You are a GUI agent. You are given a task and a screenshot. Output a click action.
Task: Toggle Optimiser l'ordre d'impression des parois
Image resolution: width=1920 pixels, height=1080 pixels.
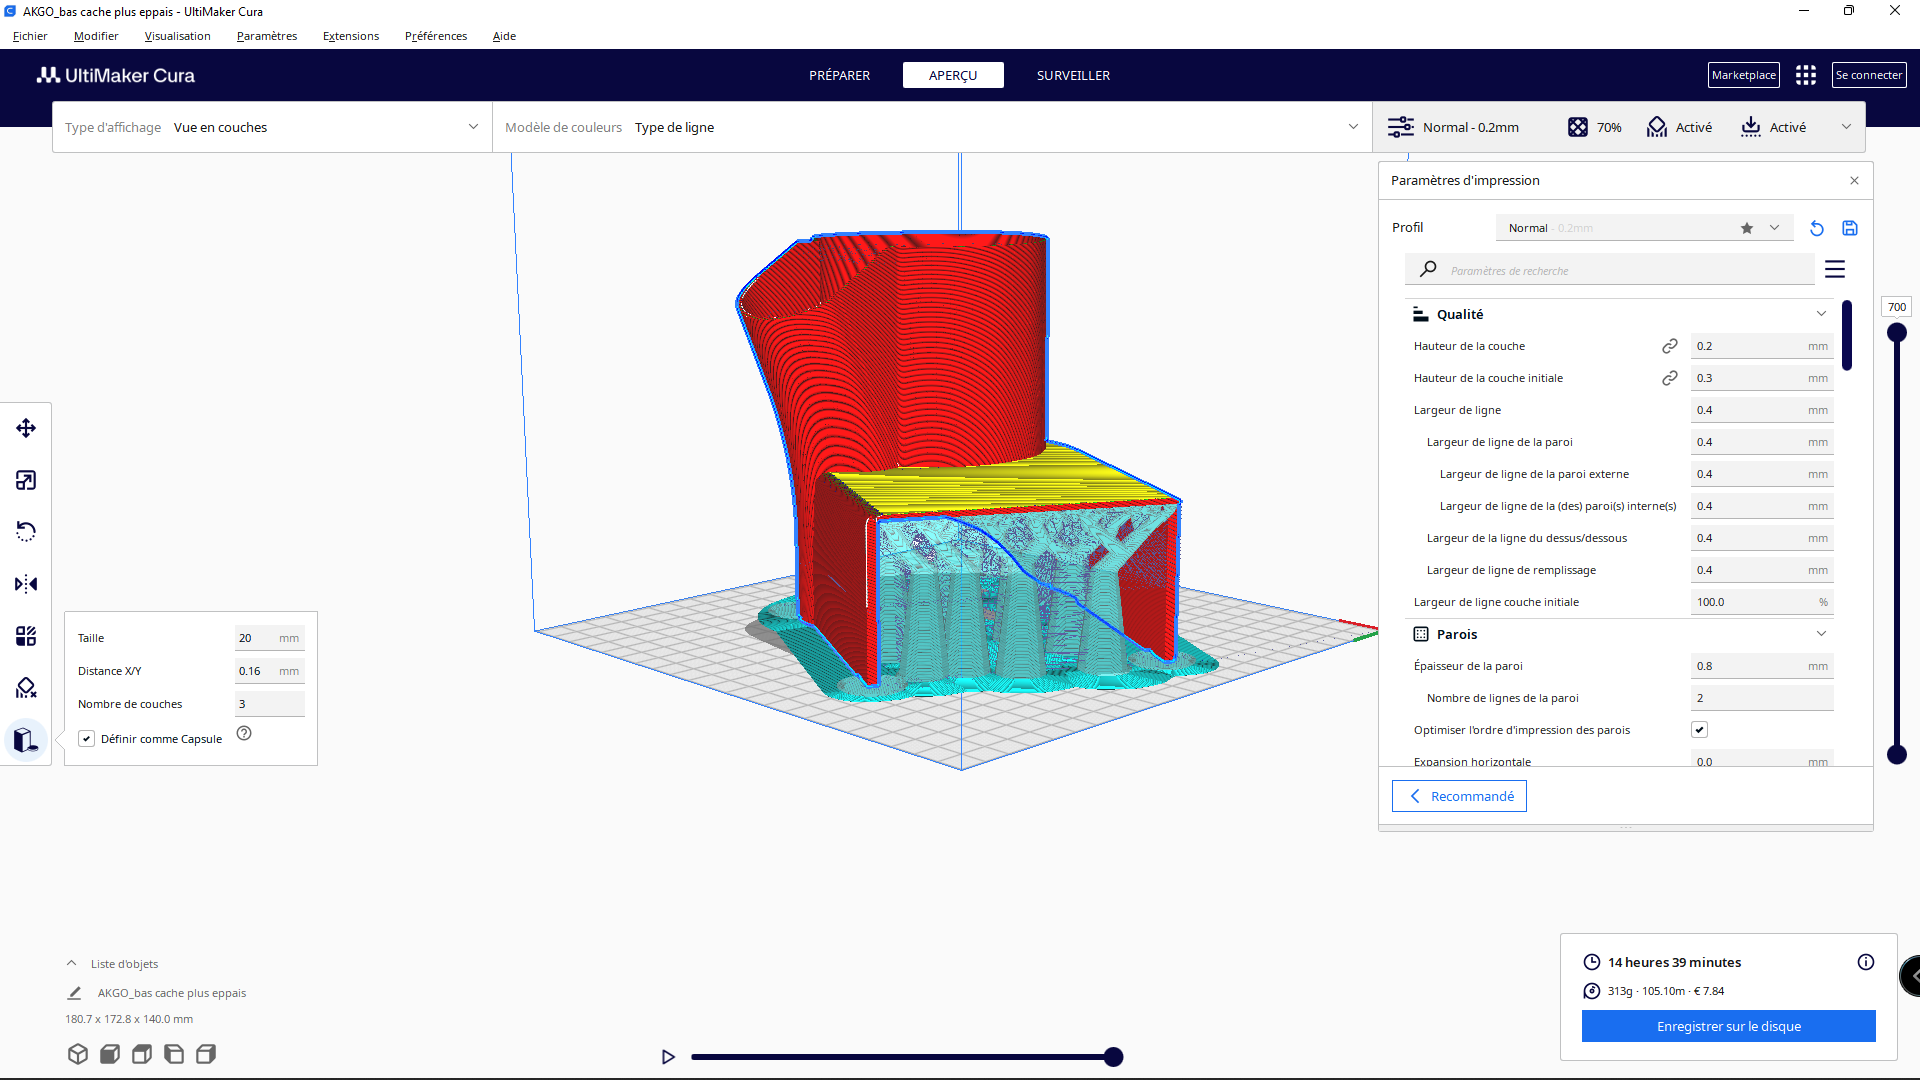(1699, 730)
